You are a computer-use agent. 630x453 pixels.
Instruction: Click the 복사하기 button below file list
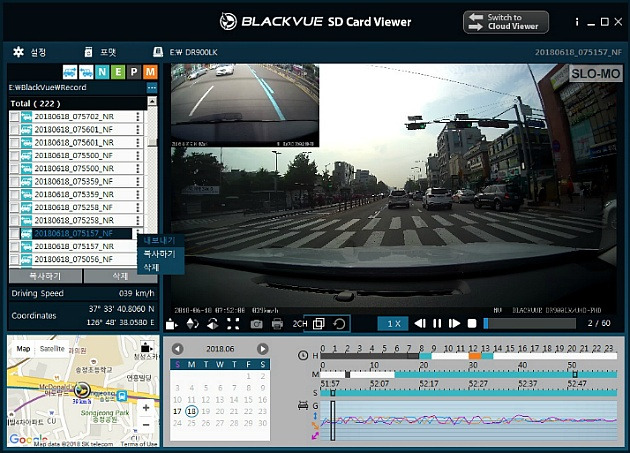(x=45, y=276)
